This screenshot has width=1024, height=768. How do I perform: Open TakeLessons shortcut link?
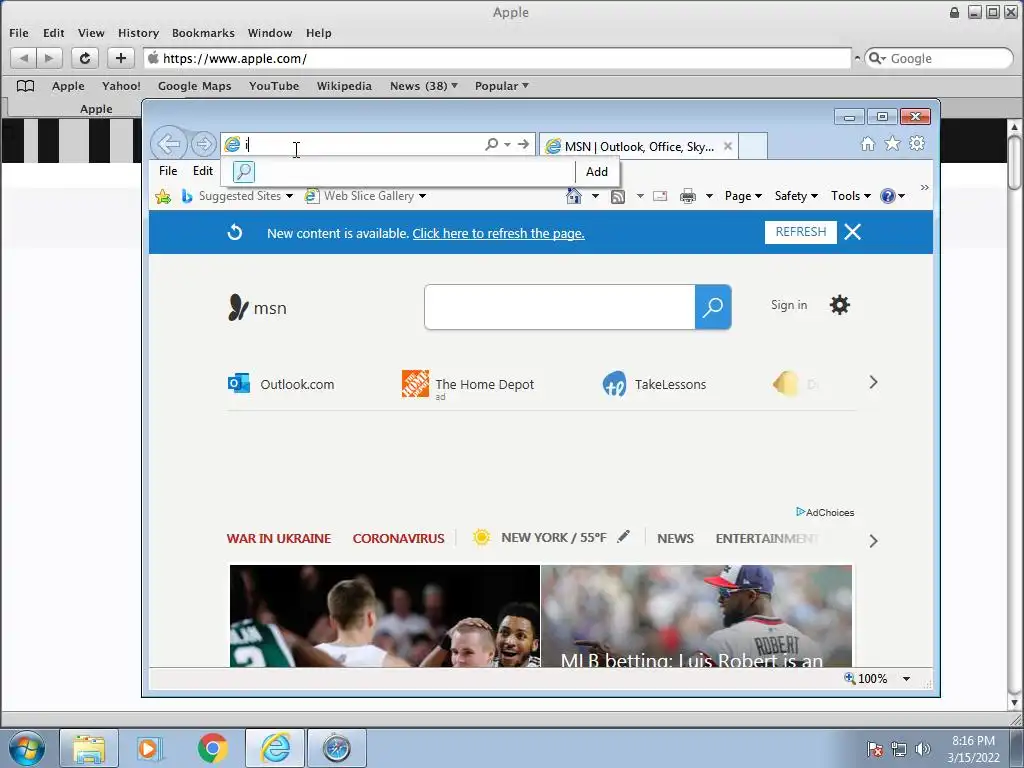[654, 384]
